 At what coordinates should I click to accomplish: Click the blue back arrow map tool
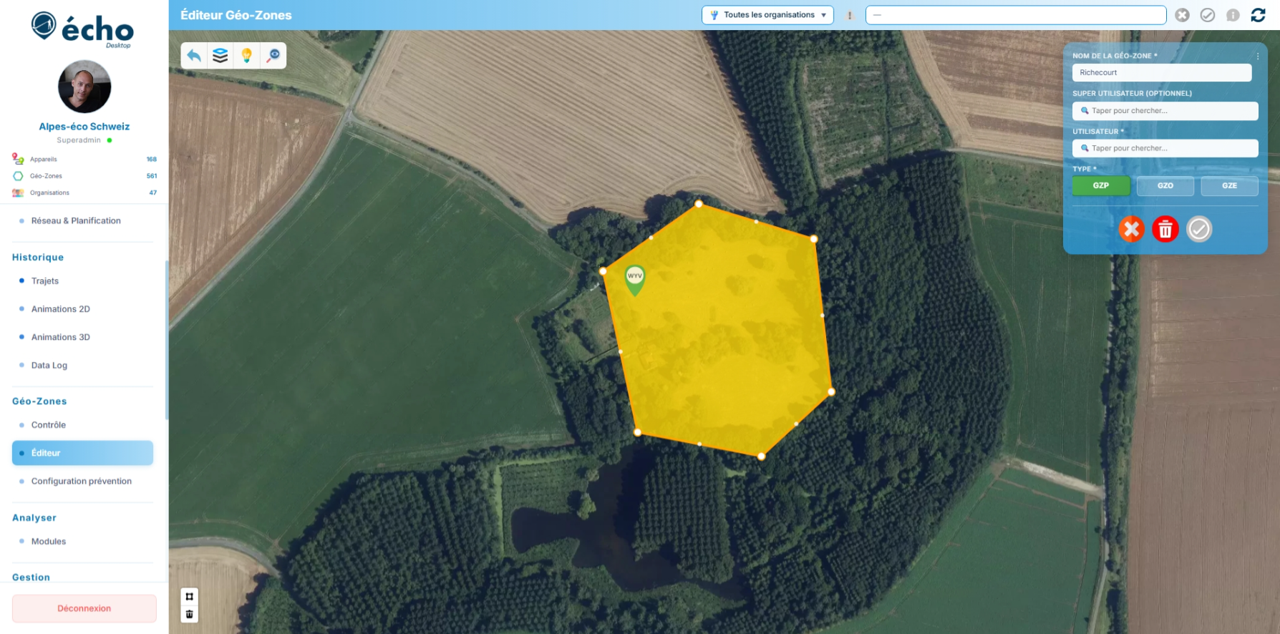click(194, 56)
